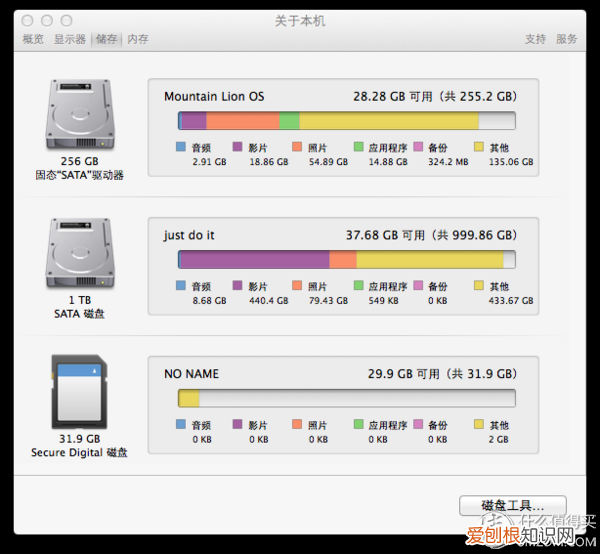600x554 pixels.
Task: Click the 324.2 MB backup value
Action: (448, 162)
